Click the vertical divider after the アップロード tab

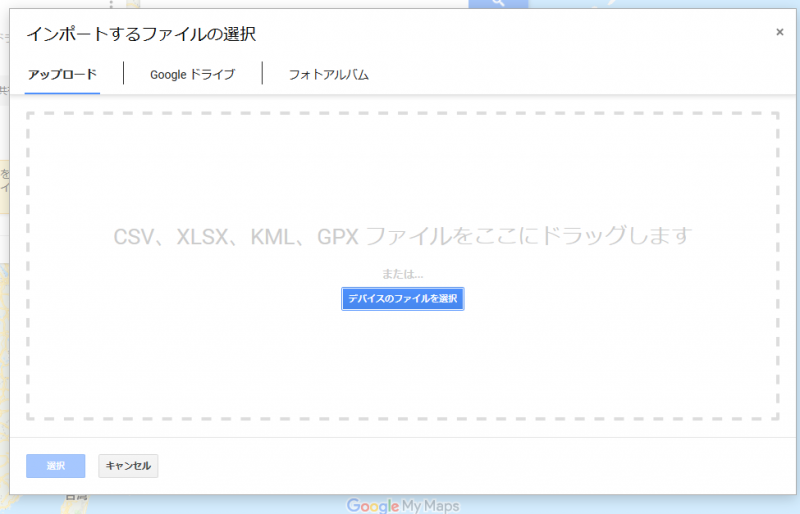[x=124, y=74]
